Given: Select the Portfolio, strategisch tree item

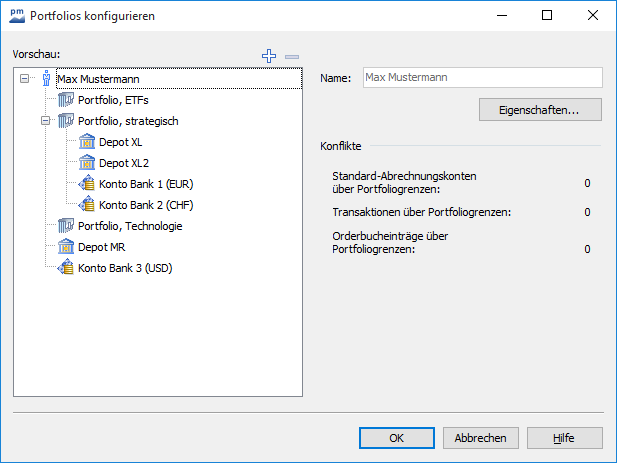Looking at the screenshot, I should pos(128,121).
